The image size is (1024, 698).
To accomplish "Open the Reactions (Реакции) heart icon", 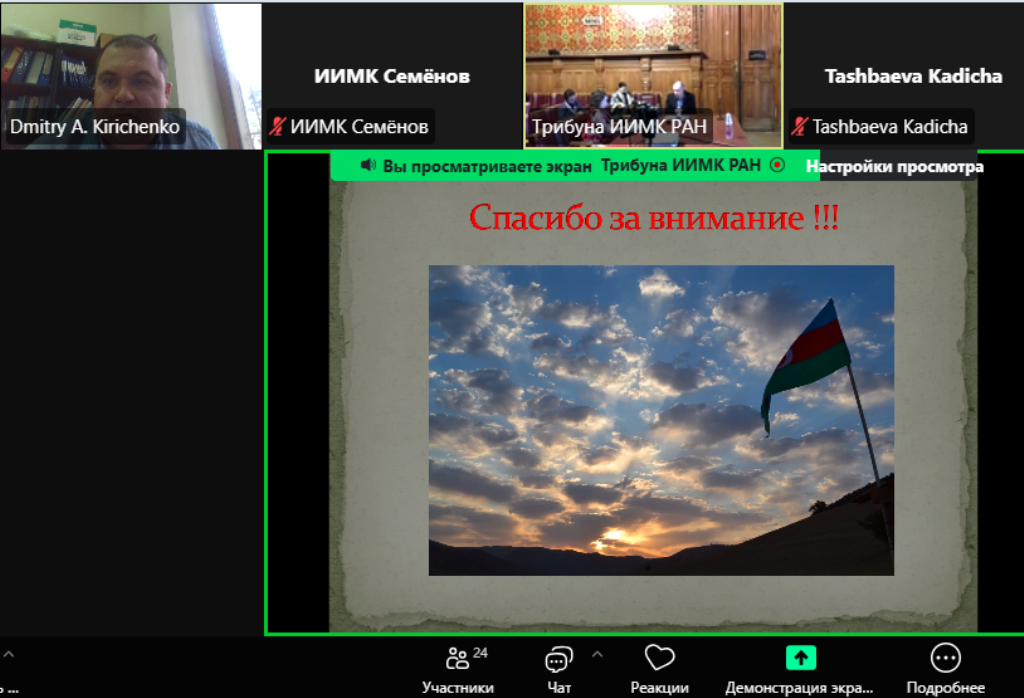I will (659, 658).
